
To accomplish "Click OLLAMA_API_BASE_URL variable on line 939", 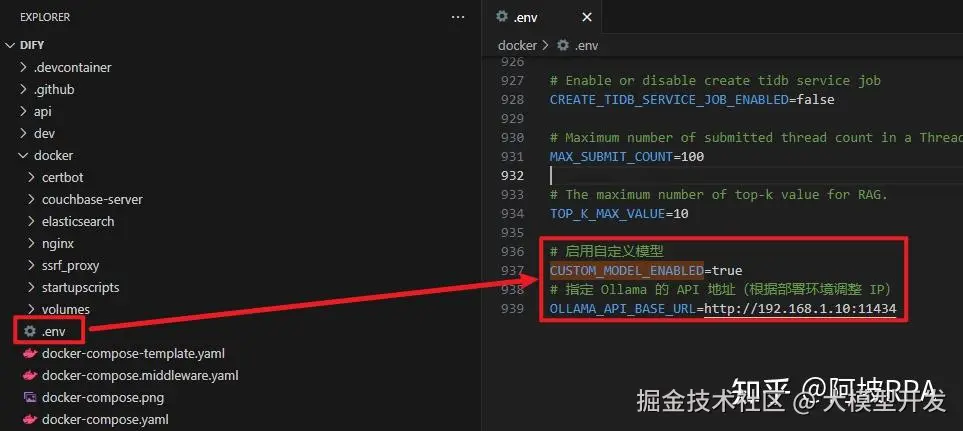I will pos(623,308).
